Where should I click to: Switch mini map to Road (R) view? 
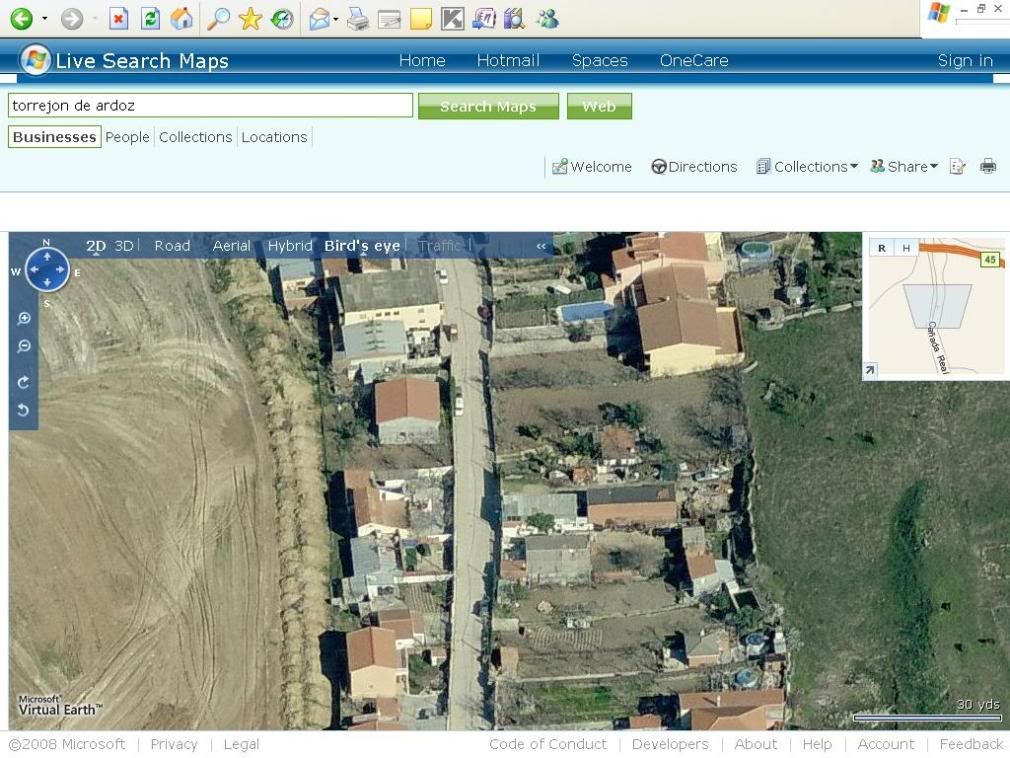881,248
